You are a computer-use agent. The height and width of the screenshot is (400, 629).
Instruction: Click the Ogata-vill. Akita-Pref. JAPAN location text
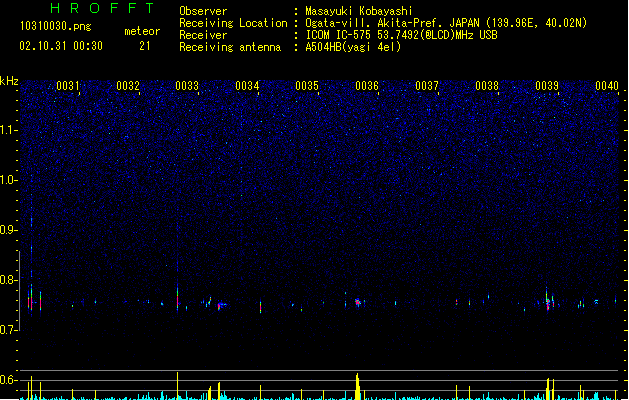tap(446, 23)
